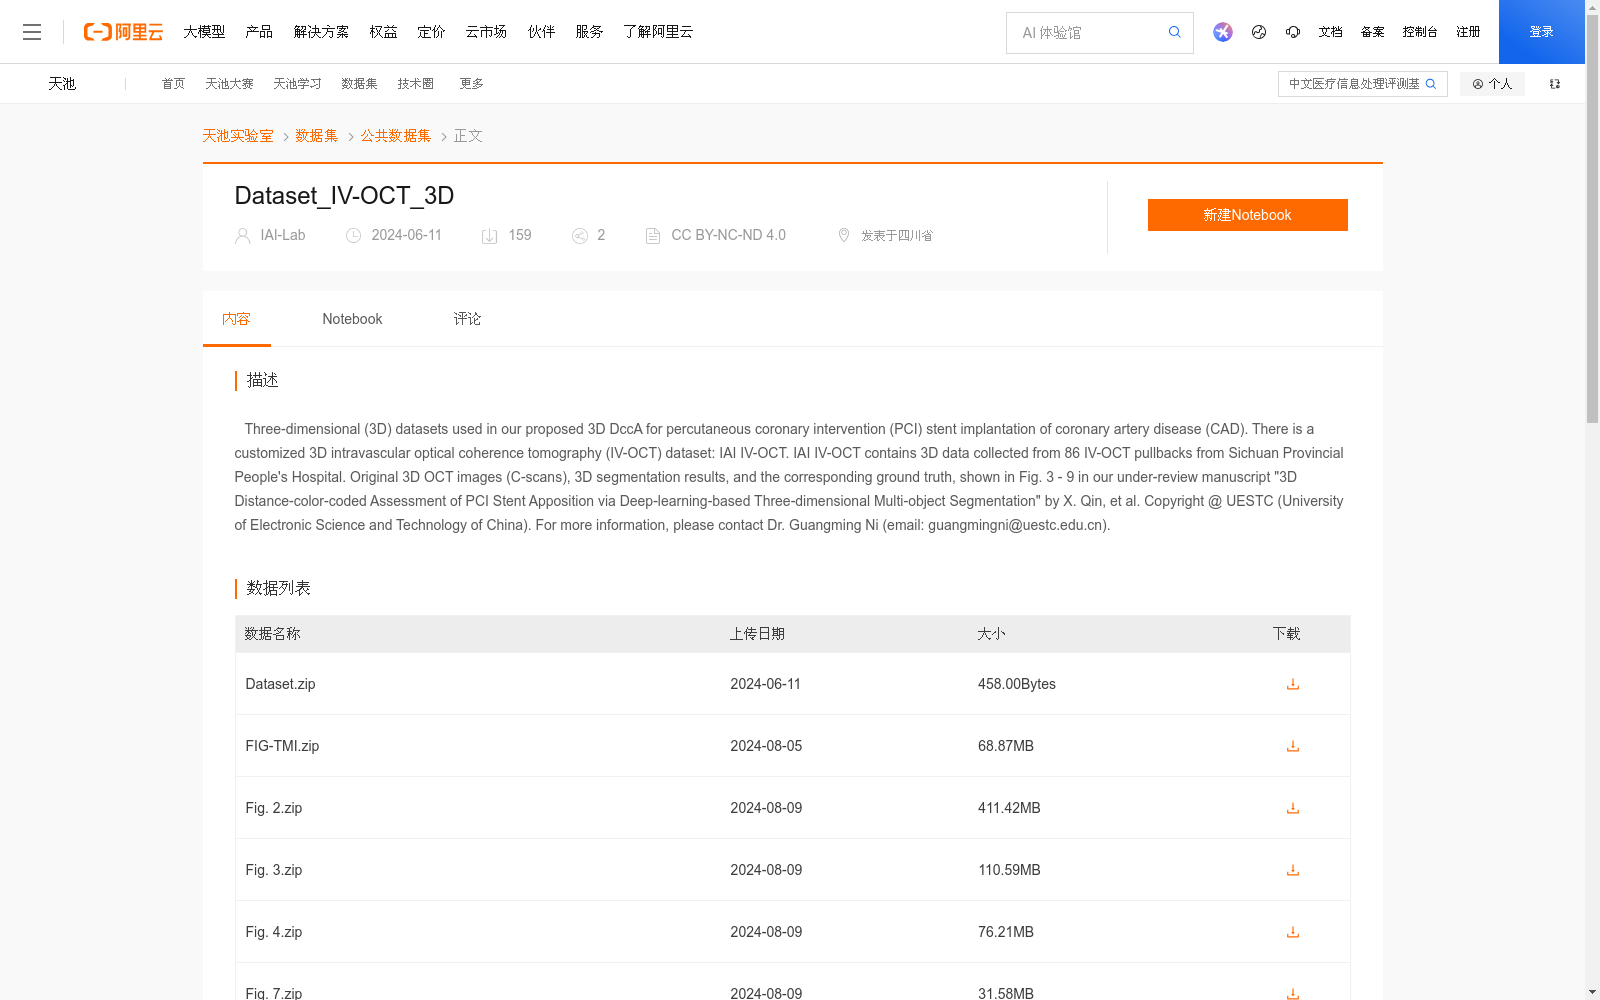
Task: Open 伙伴 top menu
Action: (541, 32)
